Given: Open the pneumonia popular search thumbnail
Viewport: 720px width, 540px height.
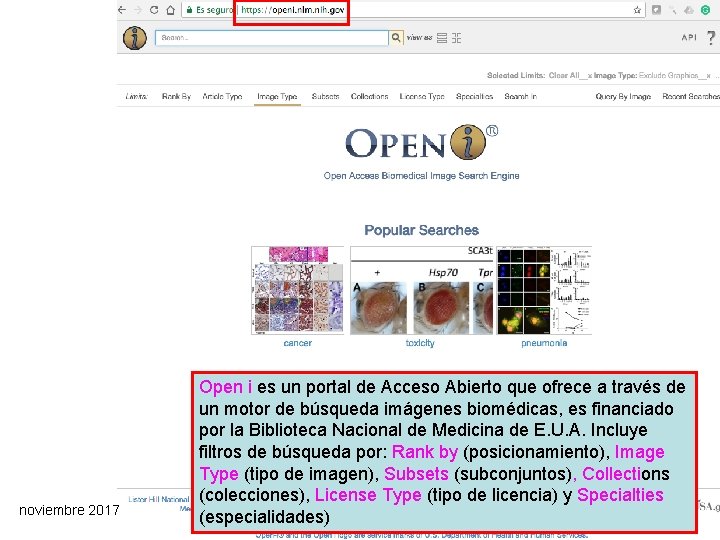Looking at the screenshot, I should (544, 290).
